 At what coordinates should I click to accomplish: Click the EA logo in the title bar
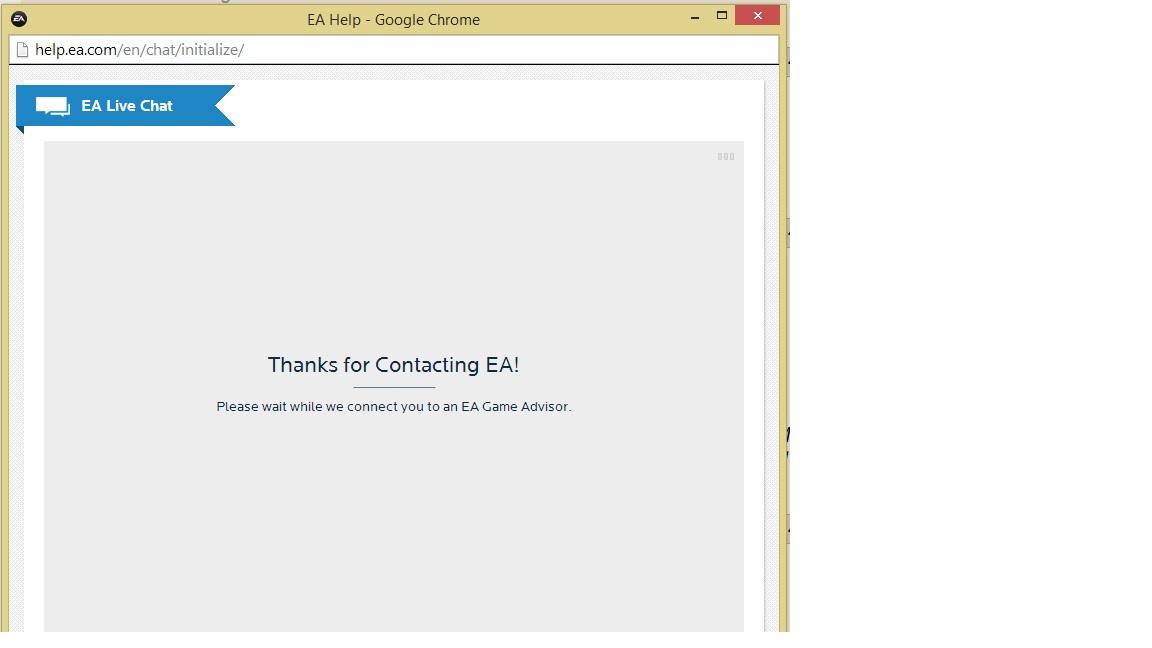19,19
